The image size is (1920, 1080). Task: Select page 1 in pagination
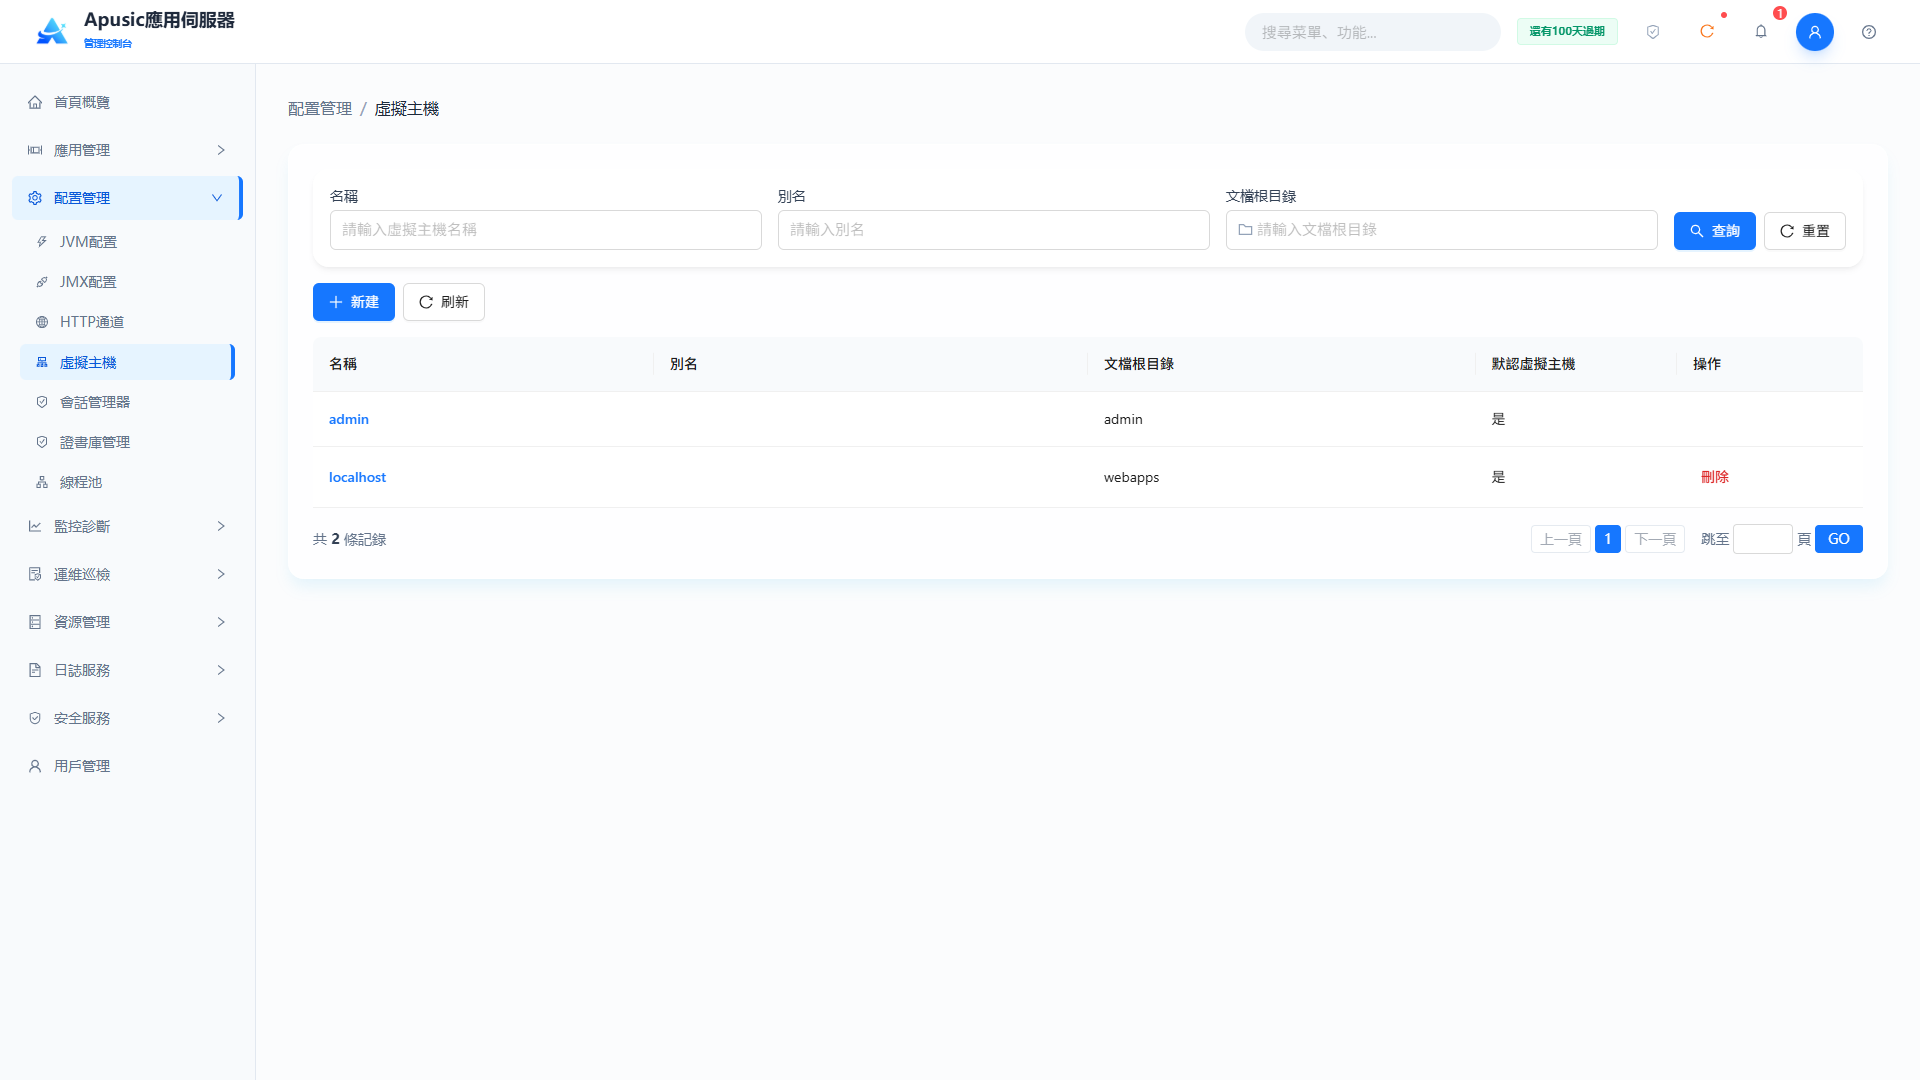[x=1608, y=539]
